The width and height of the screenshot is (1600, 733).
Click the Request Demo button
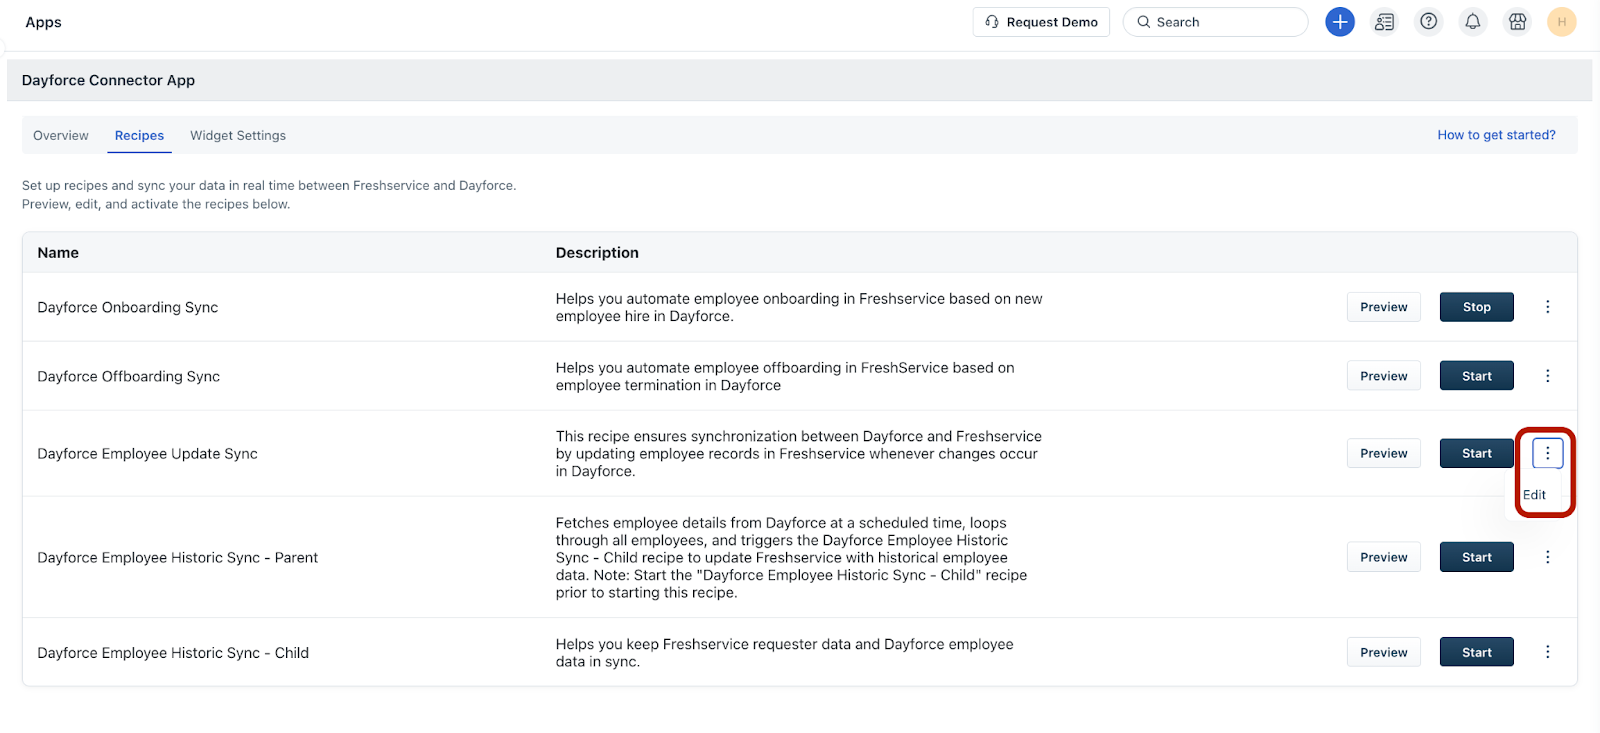point(1041,22)
